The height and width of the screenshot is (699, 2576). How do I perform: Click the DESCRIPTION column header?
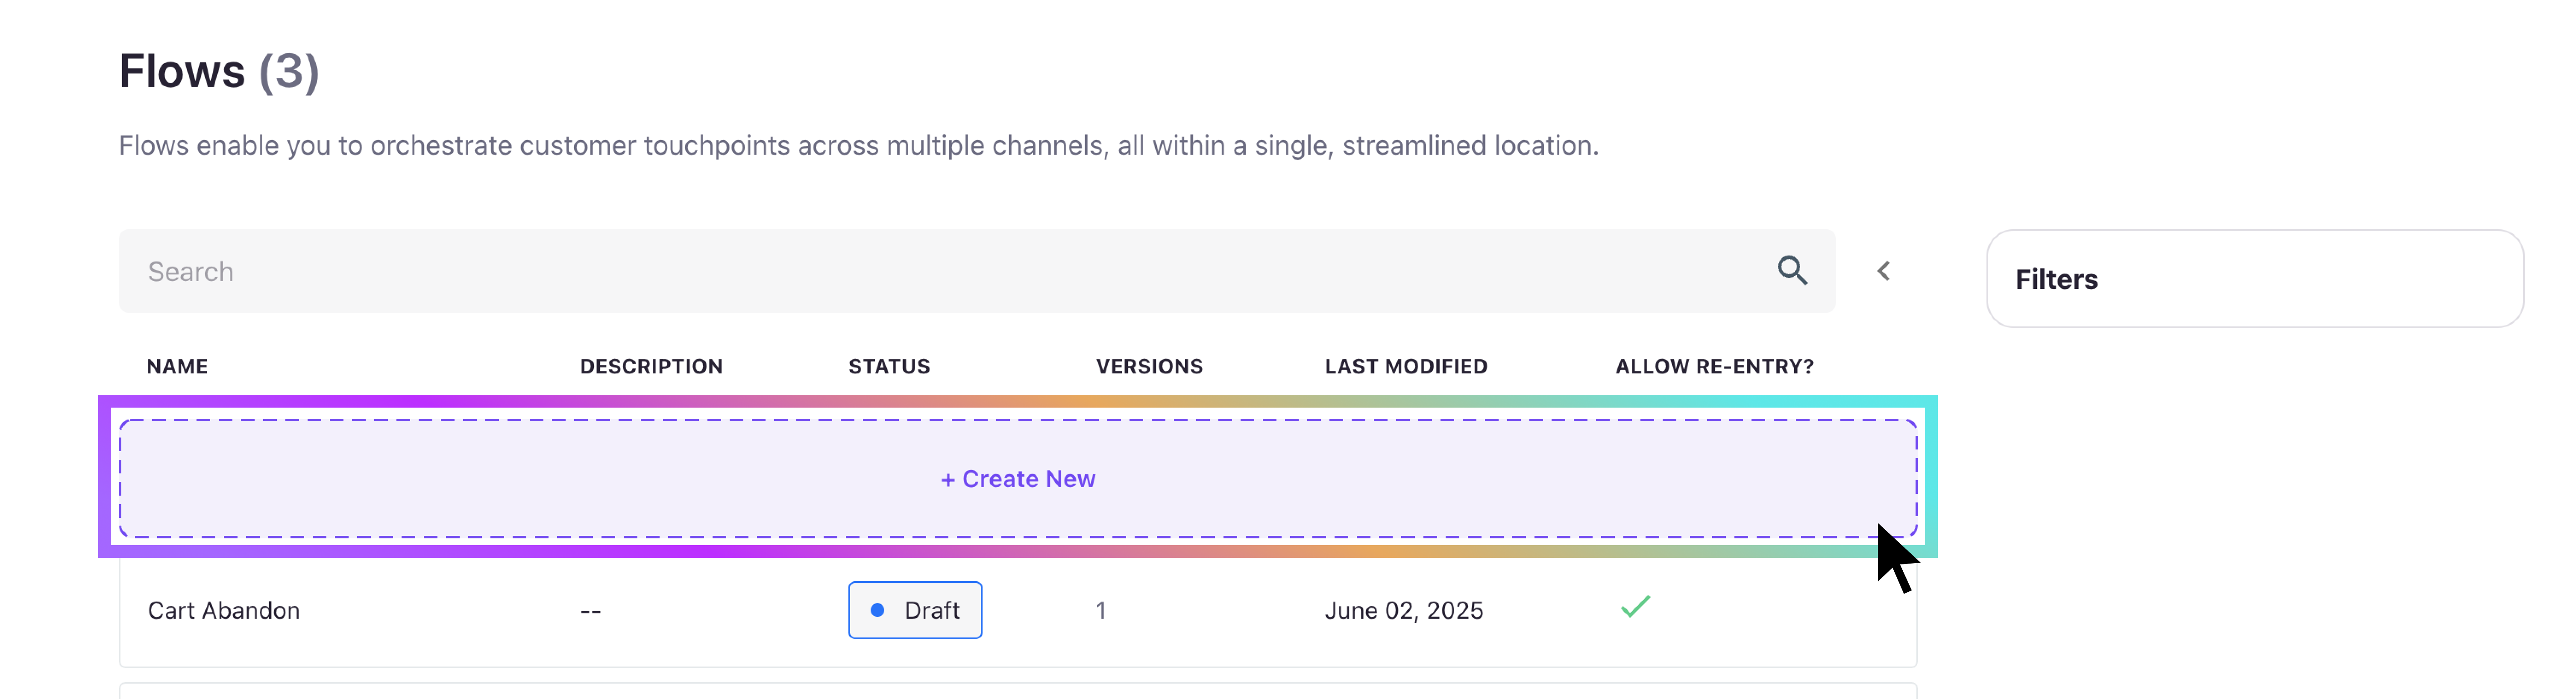[651, 366]
